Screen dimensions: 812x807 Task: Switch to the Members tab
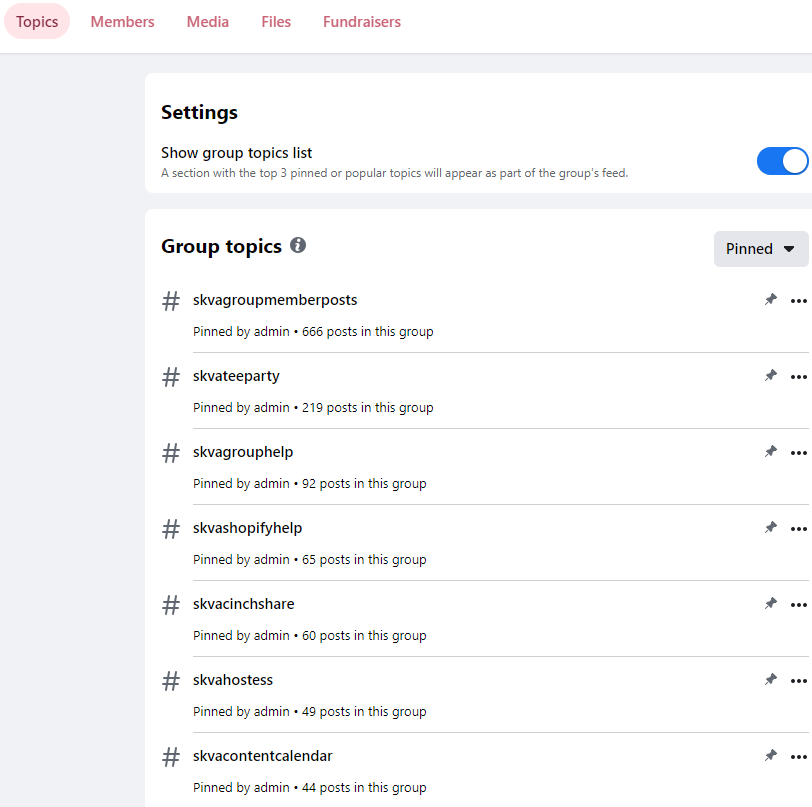(x=122, y=22)
